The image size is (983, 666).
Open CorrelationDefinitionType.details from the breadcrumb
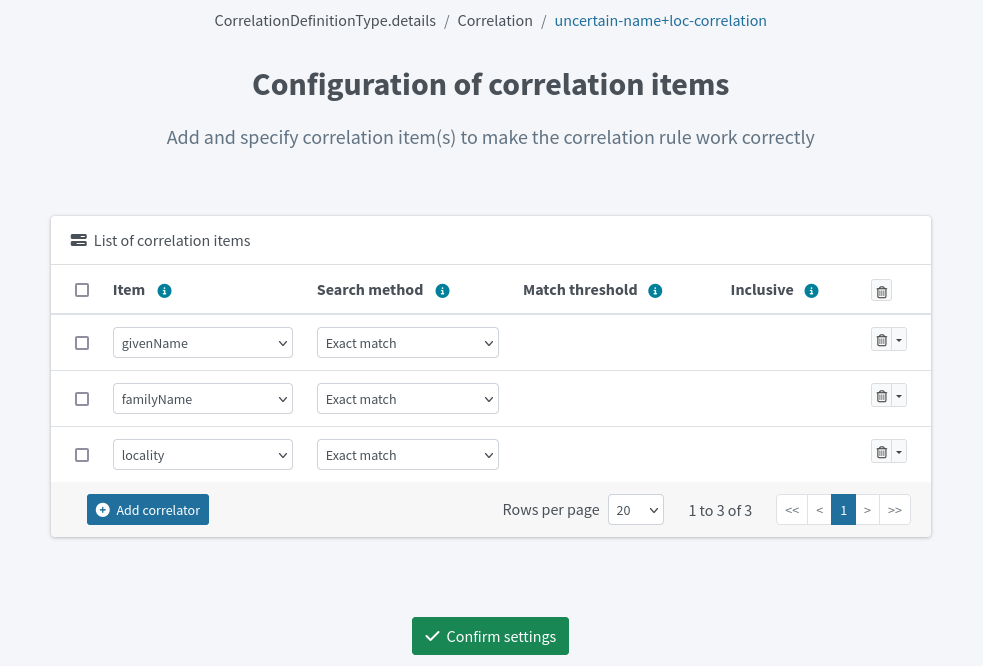click(x=325, y=20)
